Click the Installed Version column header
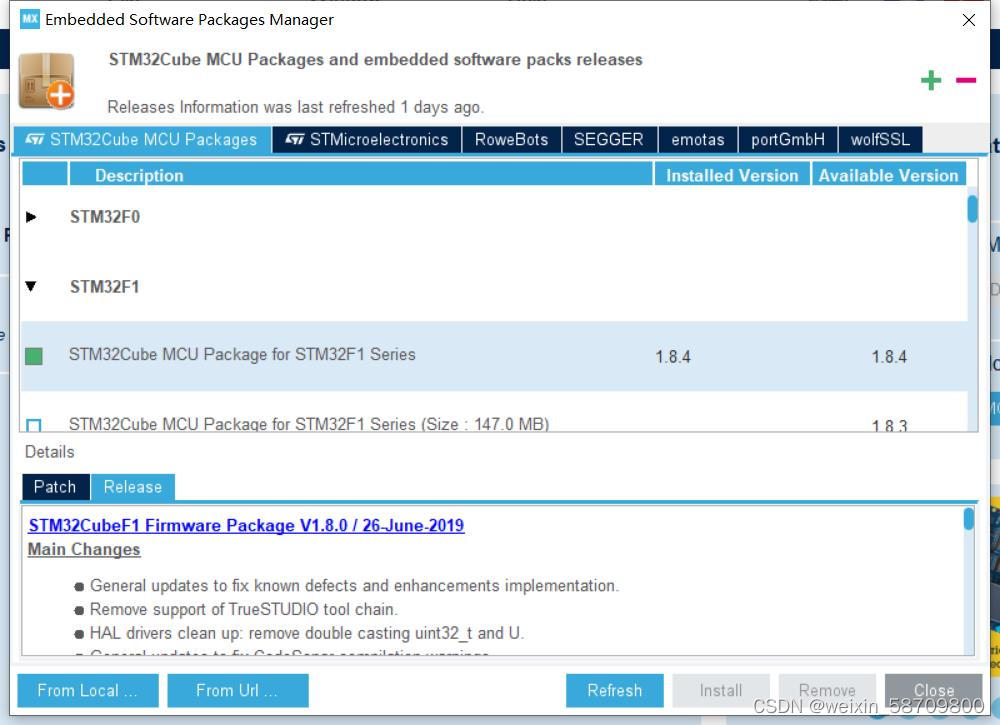Viewport: 1000px width, 725px height. click(732, 175)
